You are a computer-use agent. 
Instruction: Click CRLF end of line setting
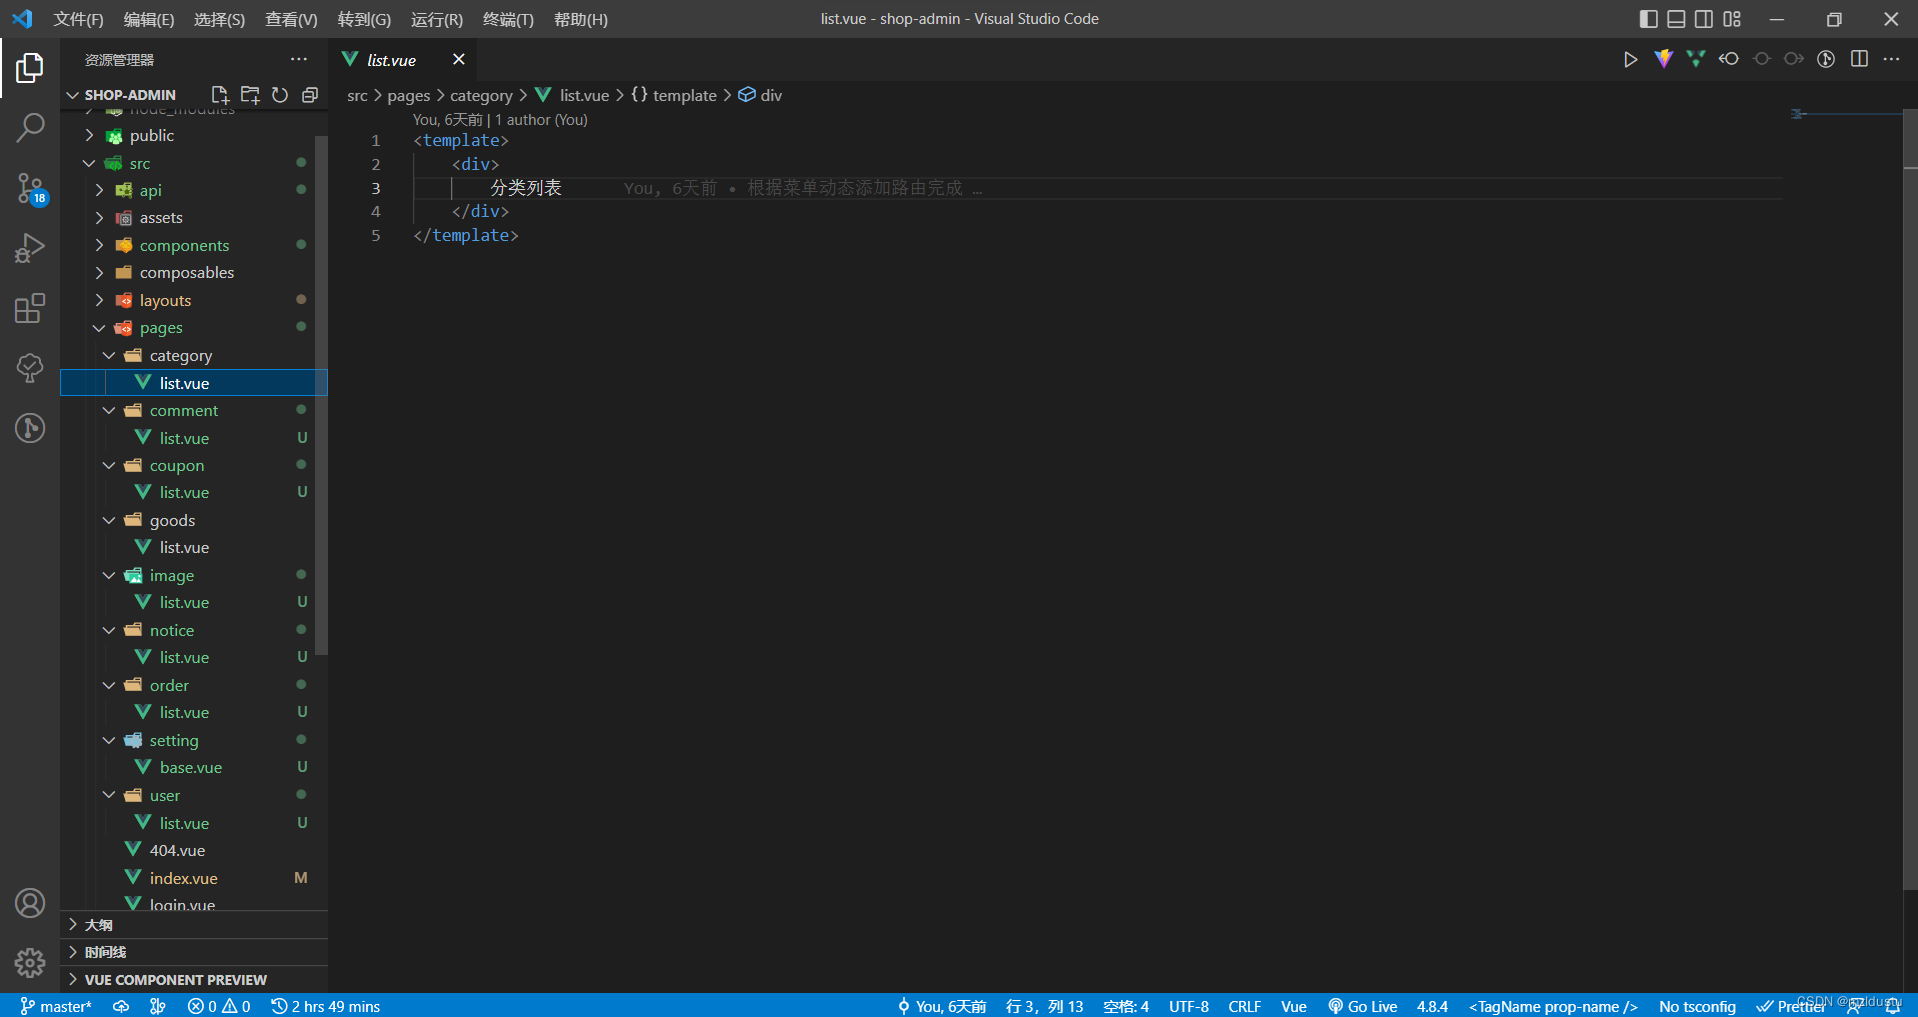click(x=1244, y=1006)
